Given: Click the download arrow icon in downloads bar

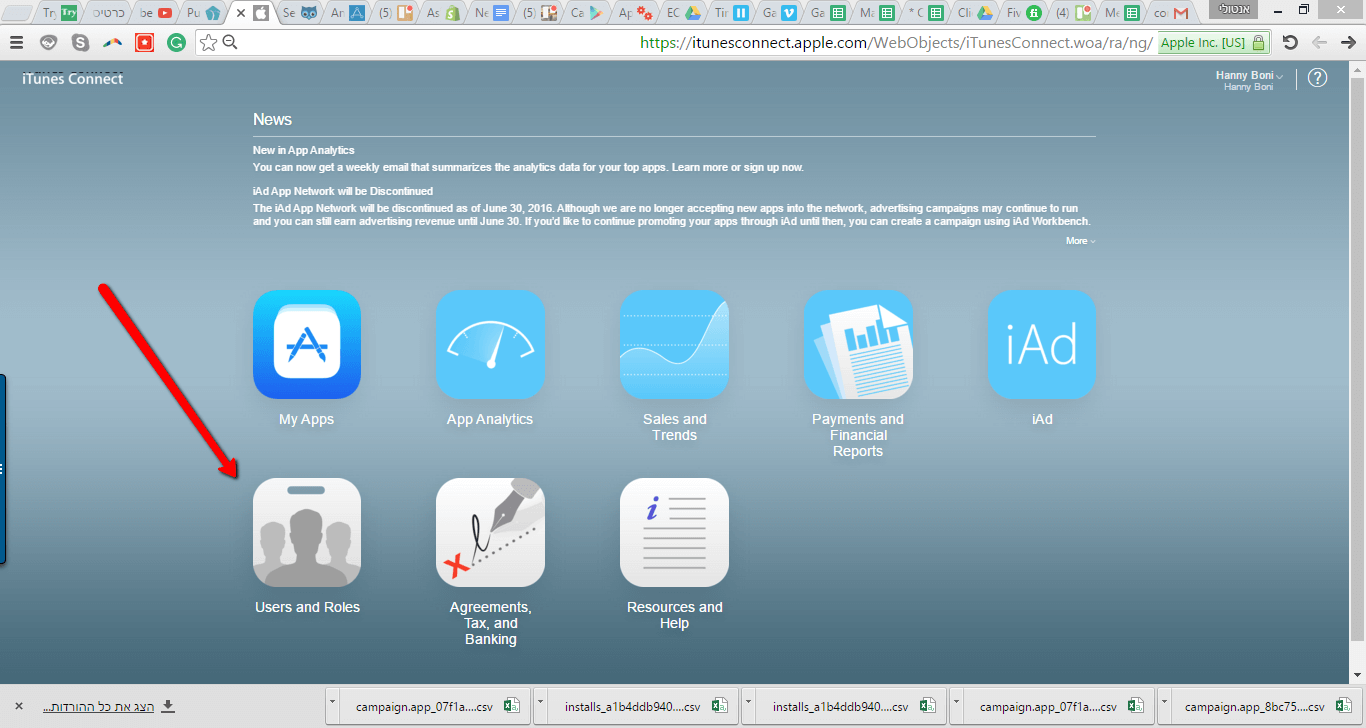Looking at the screenshot, I should (168, 706).
